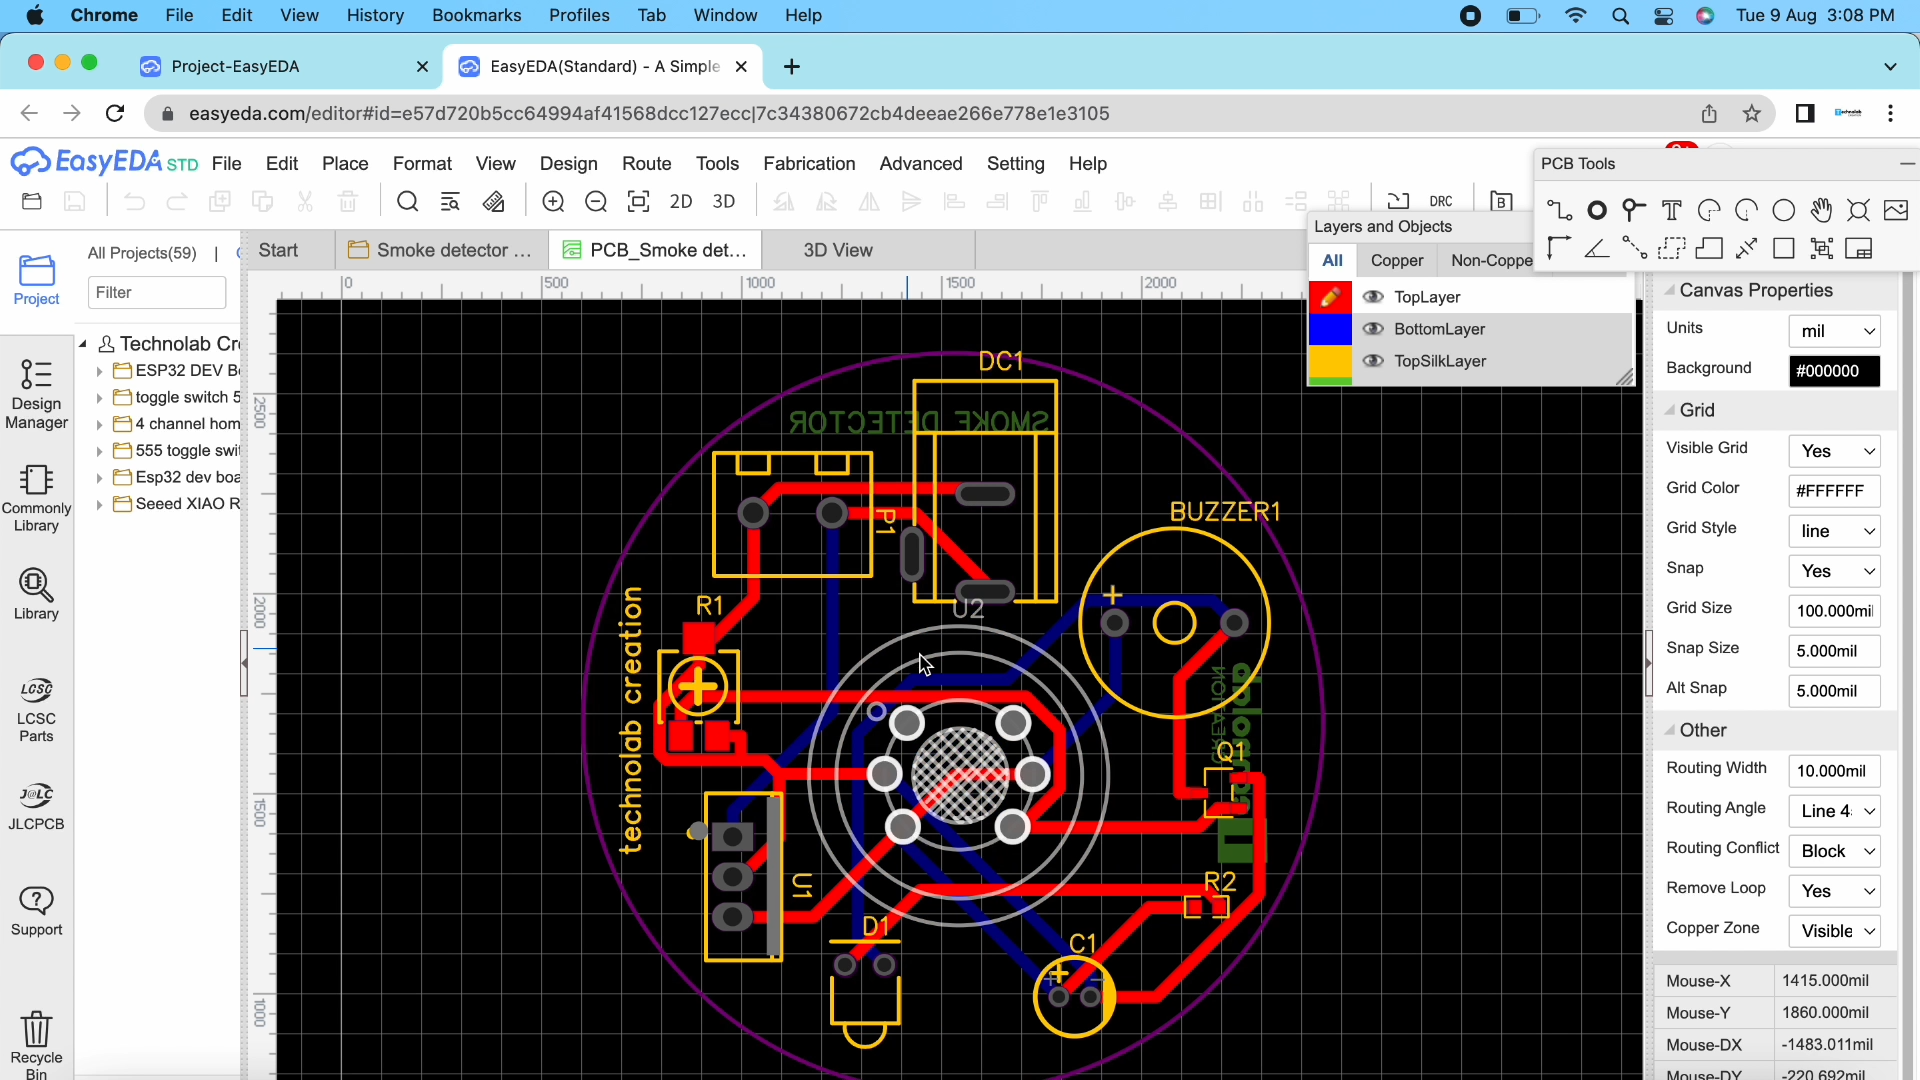1920x1080 pixels.
Task: Click the Fit to window toolbar icon
Action: pyautogui.click(x=638, y=202)
